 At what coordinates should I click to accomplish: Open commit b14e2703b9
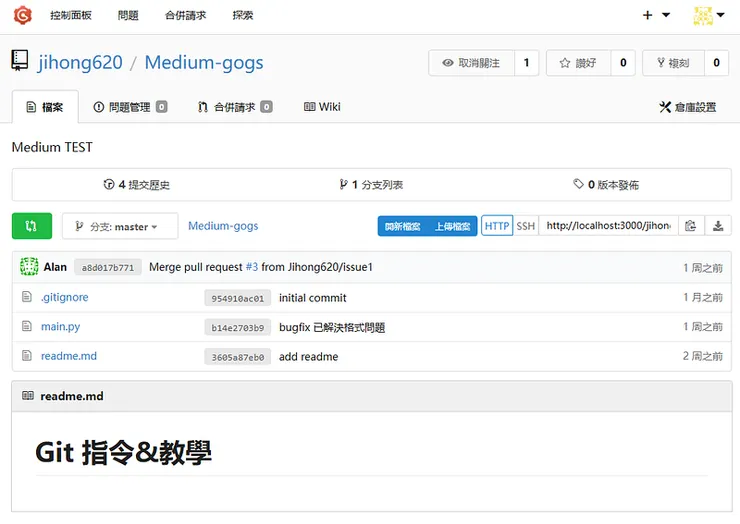pos(237,328)
